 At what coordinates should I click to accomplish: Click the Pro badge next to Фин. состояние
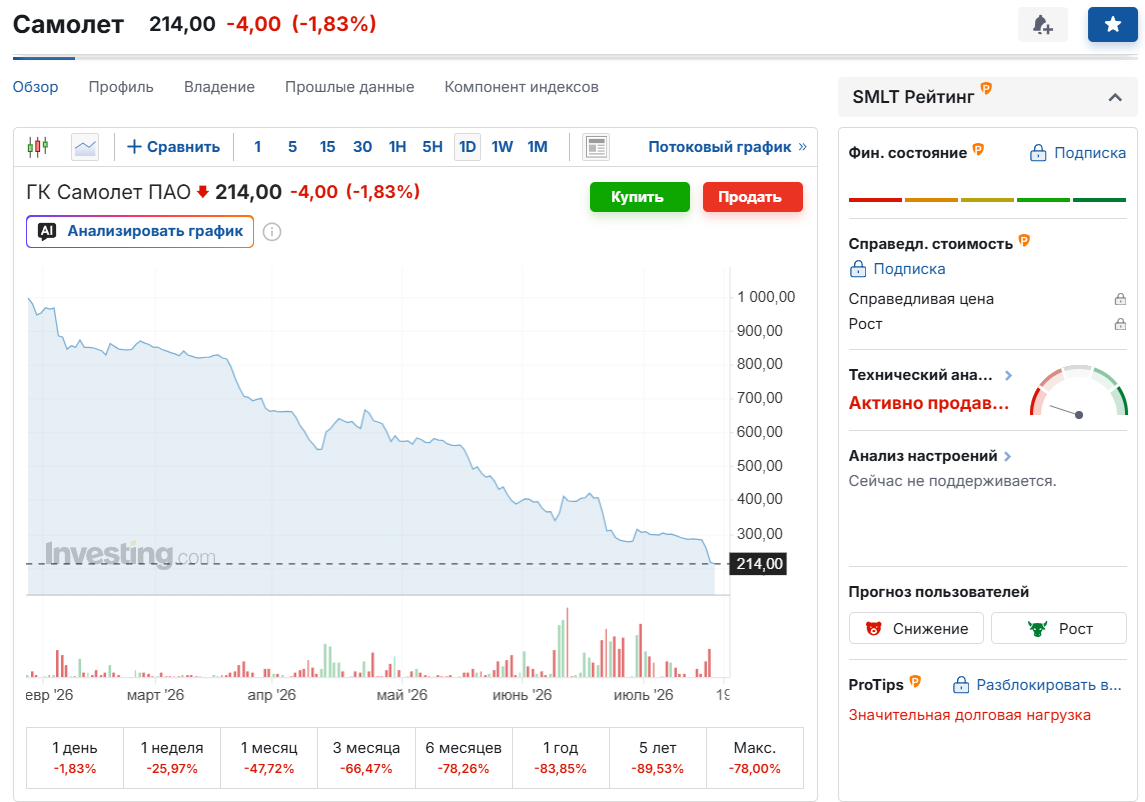click(x=979, y=150)
